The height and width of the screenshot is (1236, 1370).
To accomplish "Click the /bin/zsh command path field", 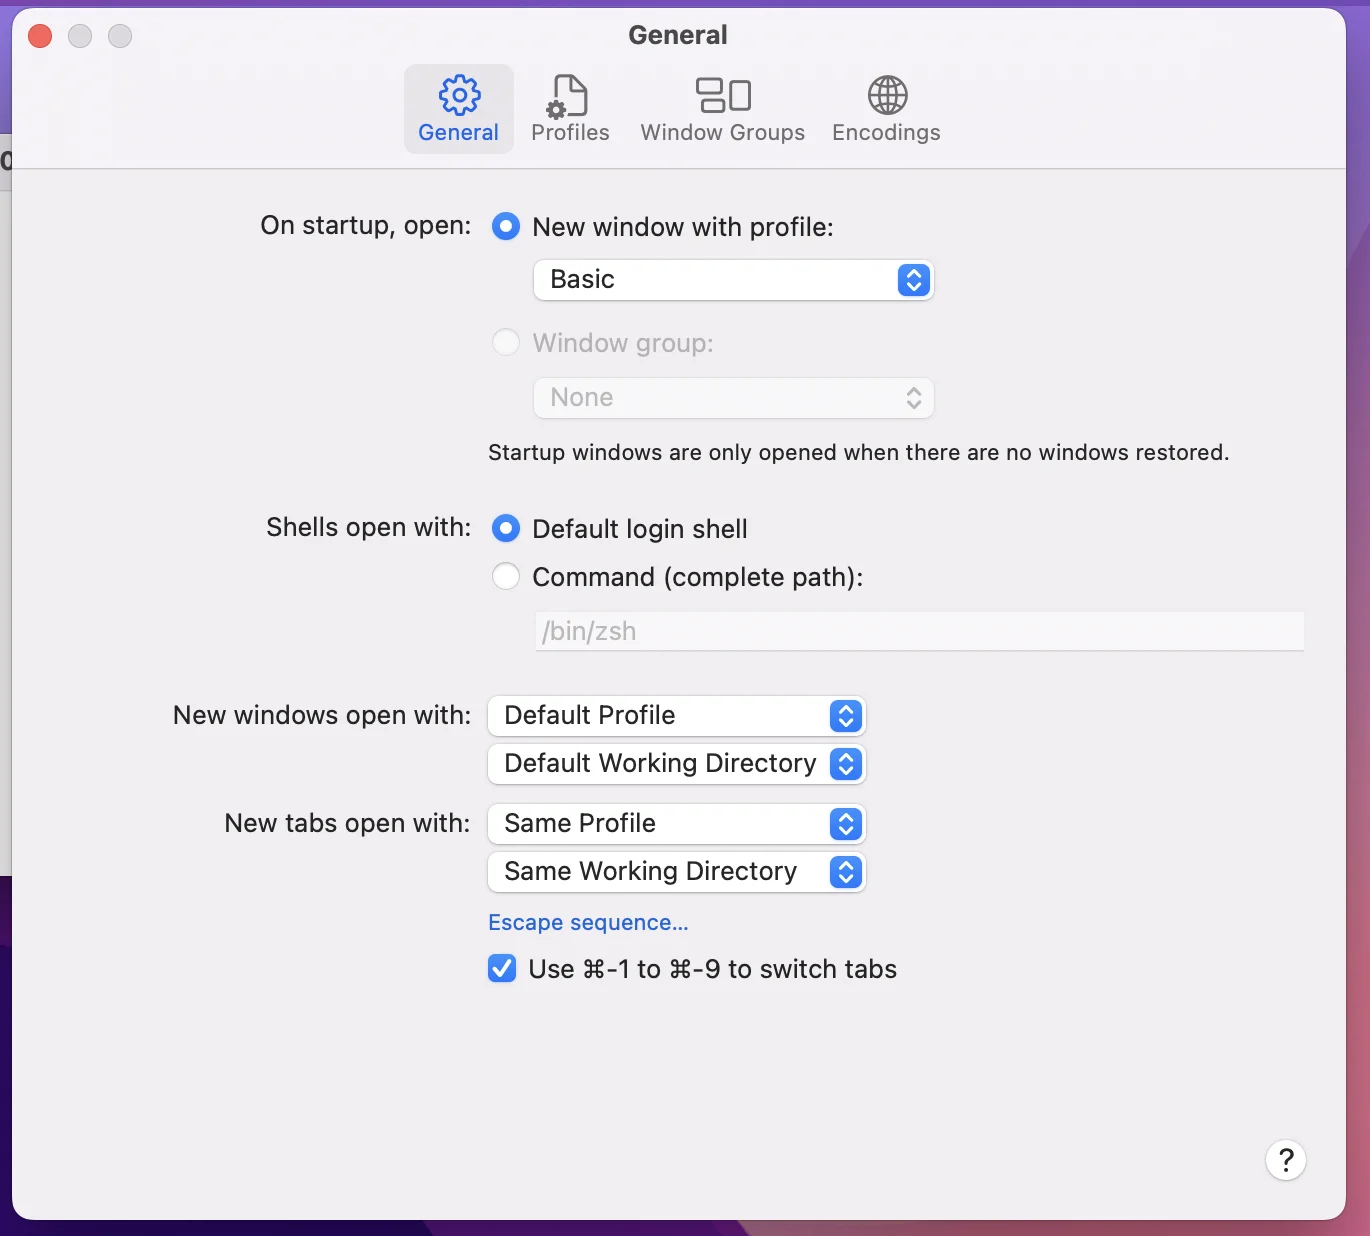I will tap(919, 631).
